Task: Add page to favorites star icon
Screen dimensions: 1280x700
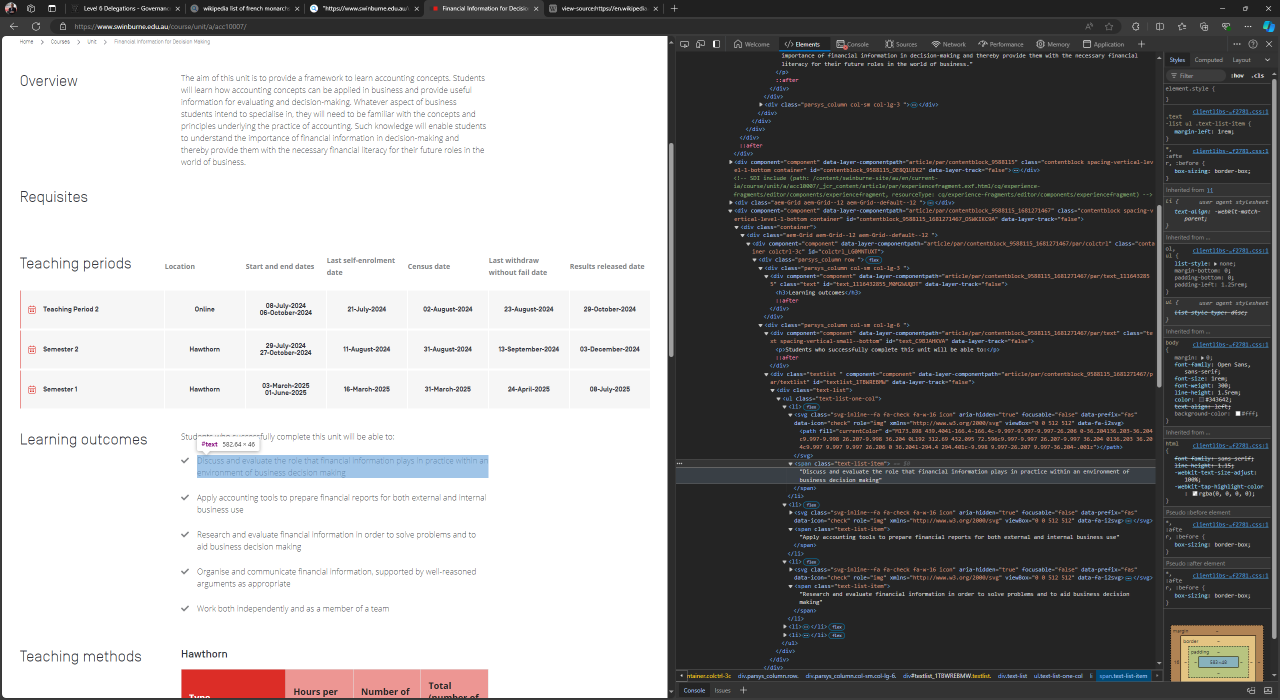Action: (x=1108, y=26)
